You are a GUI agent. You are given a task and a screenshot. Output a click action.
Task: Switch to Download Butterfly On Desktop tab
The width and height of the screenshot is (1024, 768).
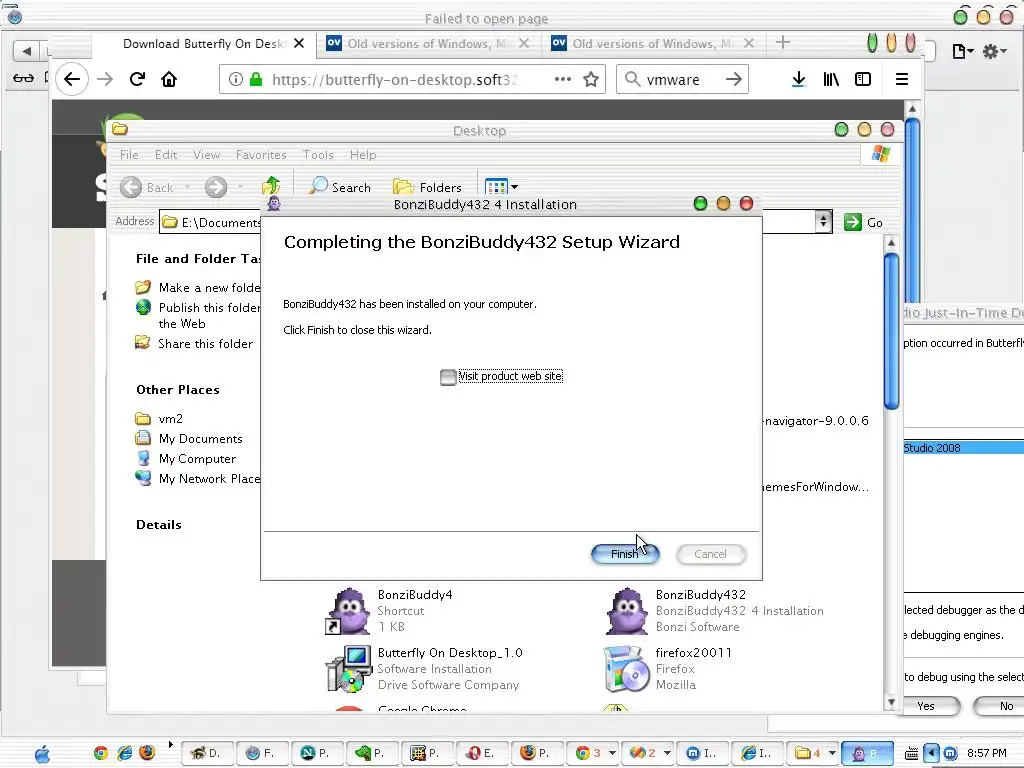pos(204,44)
